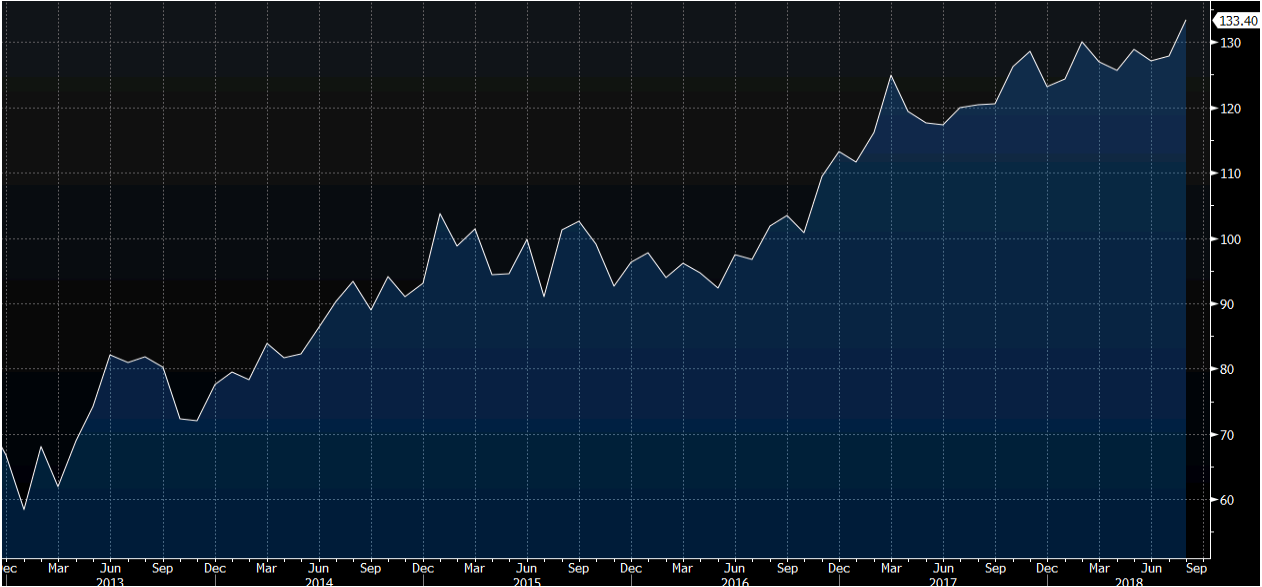Viewport: 1262px width, 587px height.
Task: Click the 130 y-axis label
Action: [x=1227, y=43]
